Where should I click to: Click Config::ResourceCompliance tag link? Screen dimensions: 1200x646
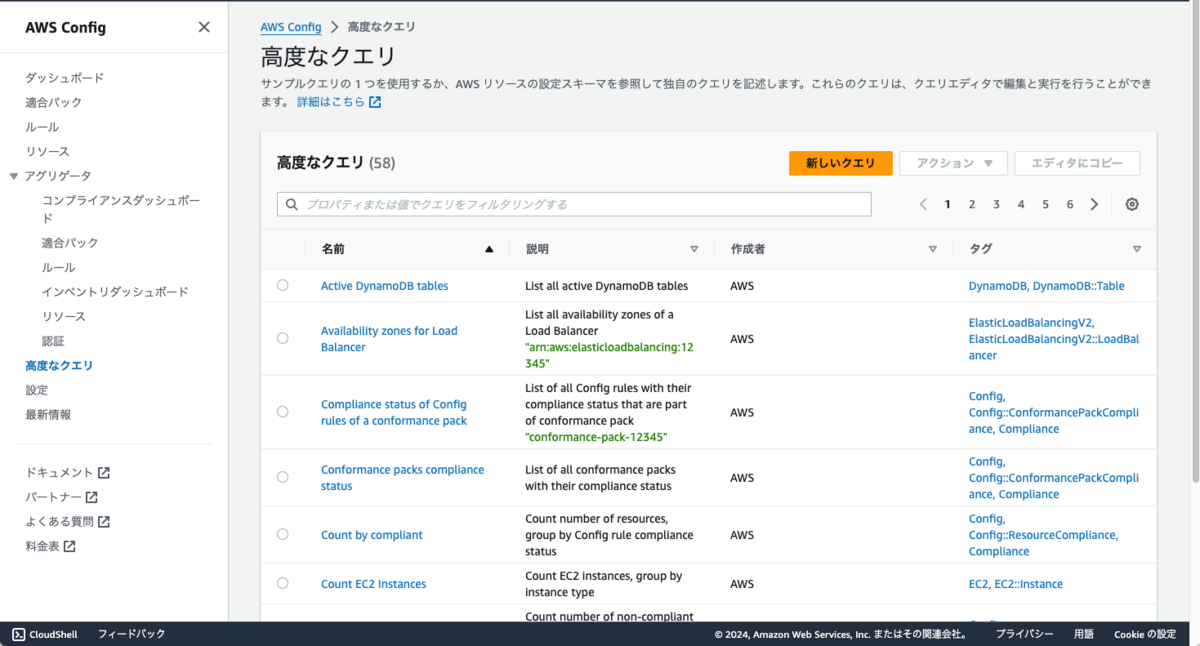pos(1042,535)
